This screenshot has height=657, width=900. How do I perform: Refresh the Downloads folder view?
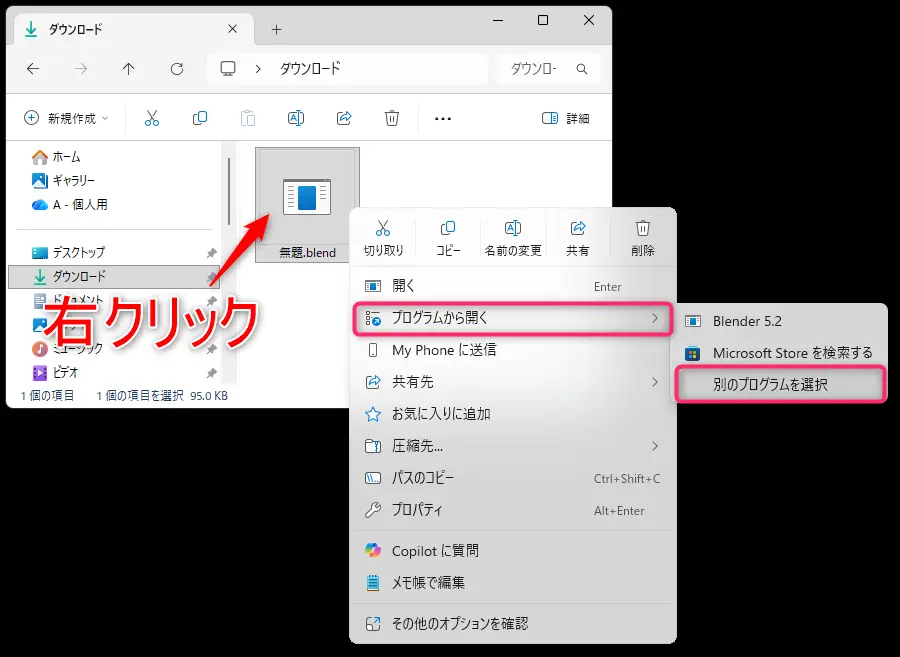pyautogui.click(x=177, y=69)
